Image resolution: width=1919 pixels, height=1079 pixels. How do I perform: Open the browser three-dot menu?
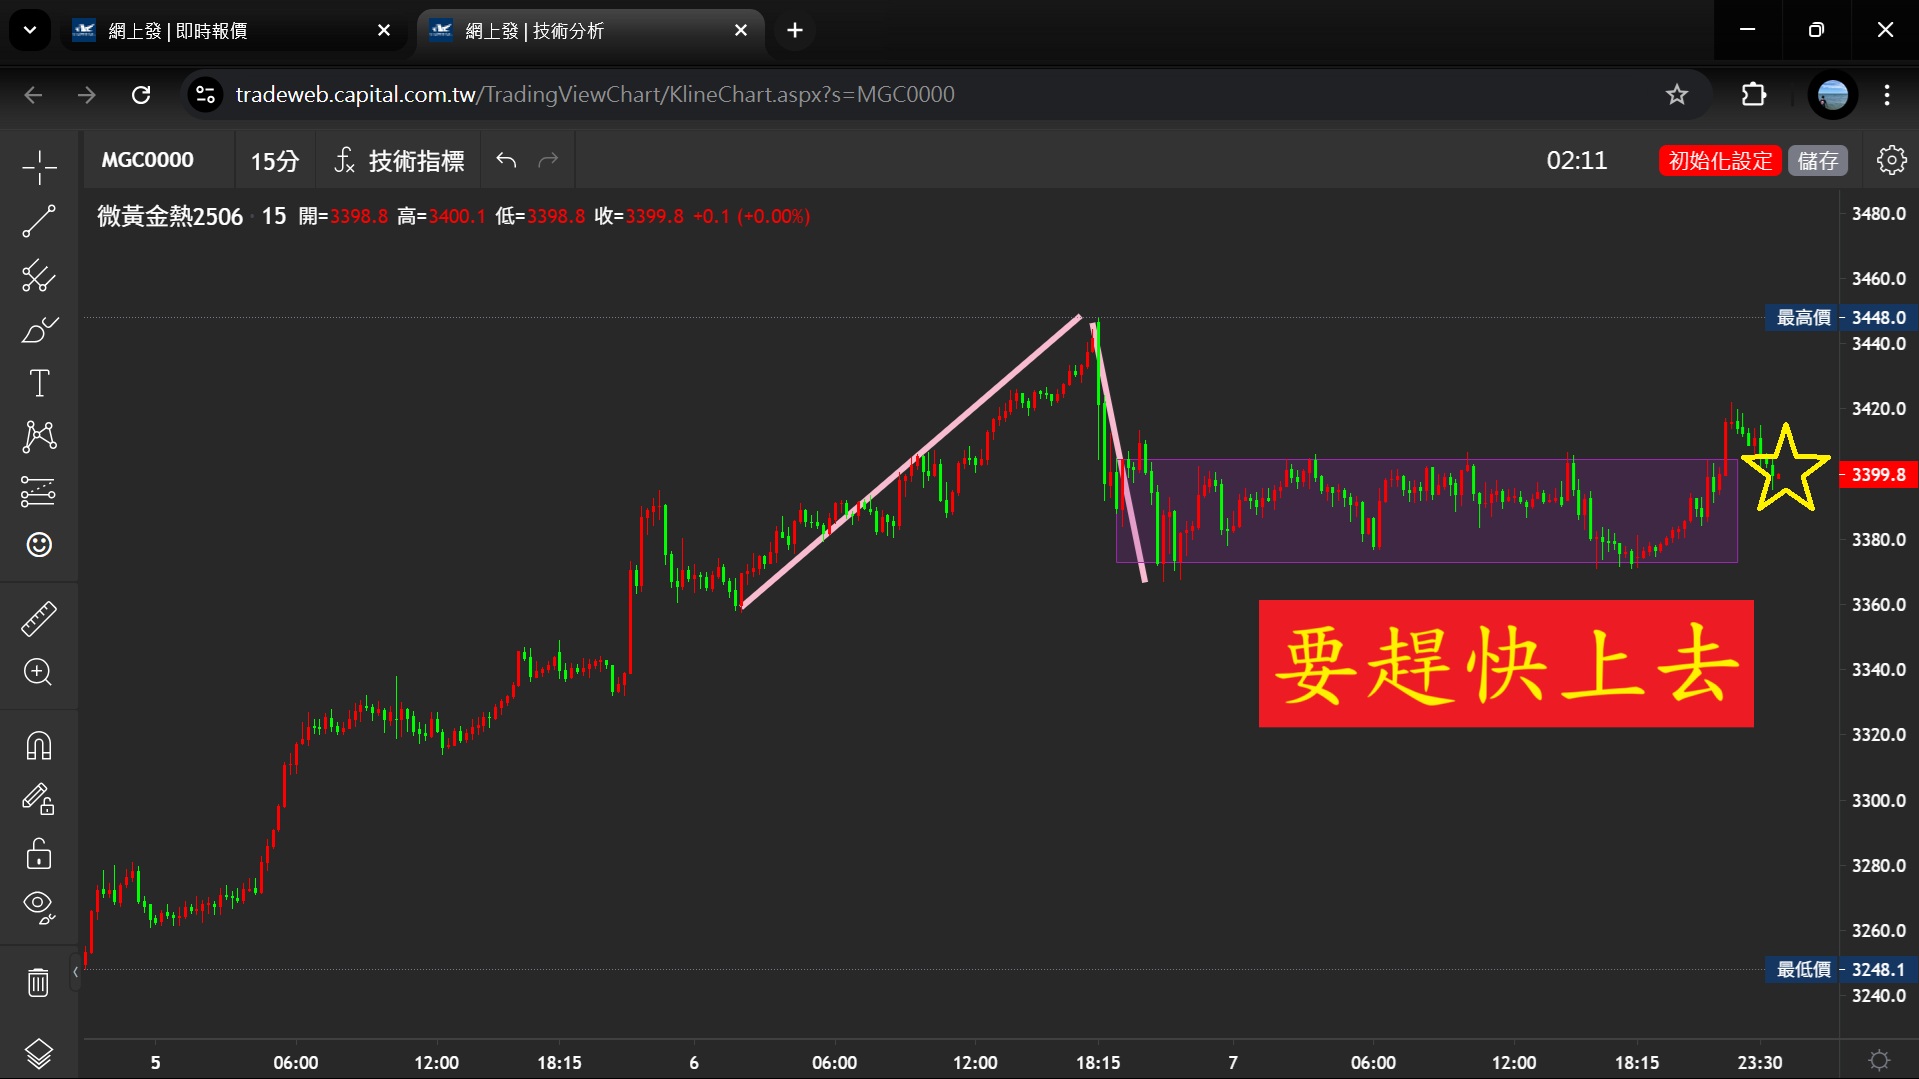1887,95
